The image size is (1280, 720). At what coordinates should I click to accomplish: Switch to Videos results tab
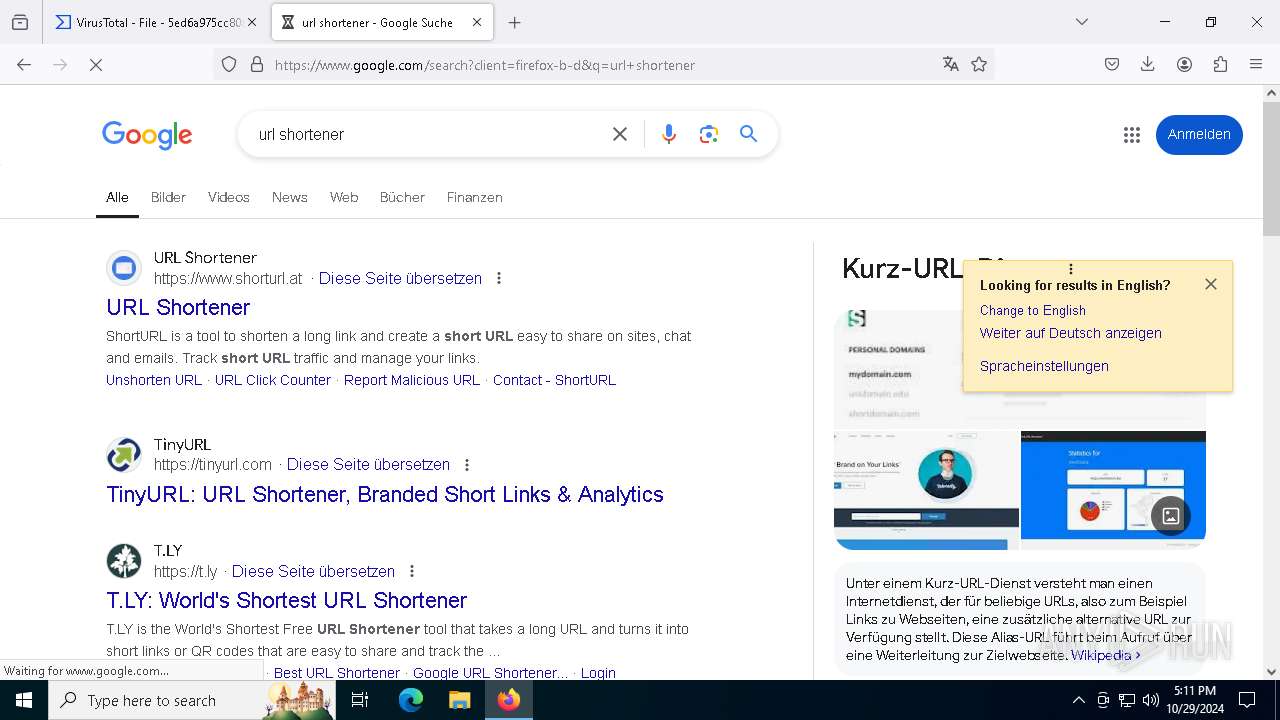pyautogui.click(x=229, y=198)
